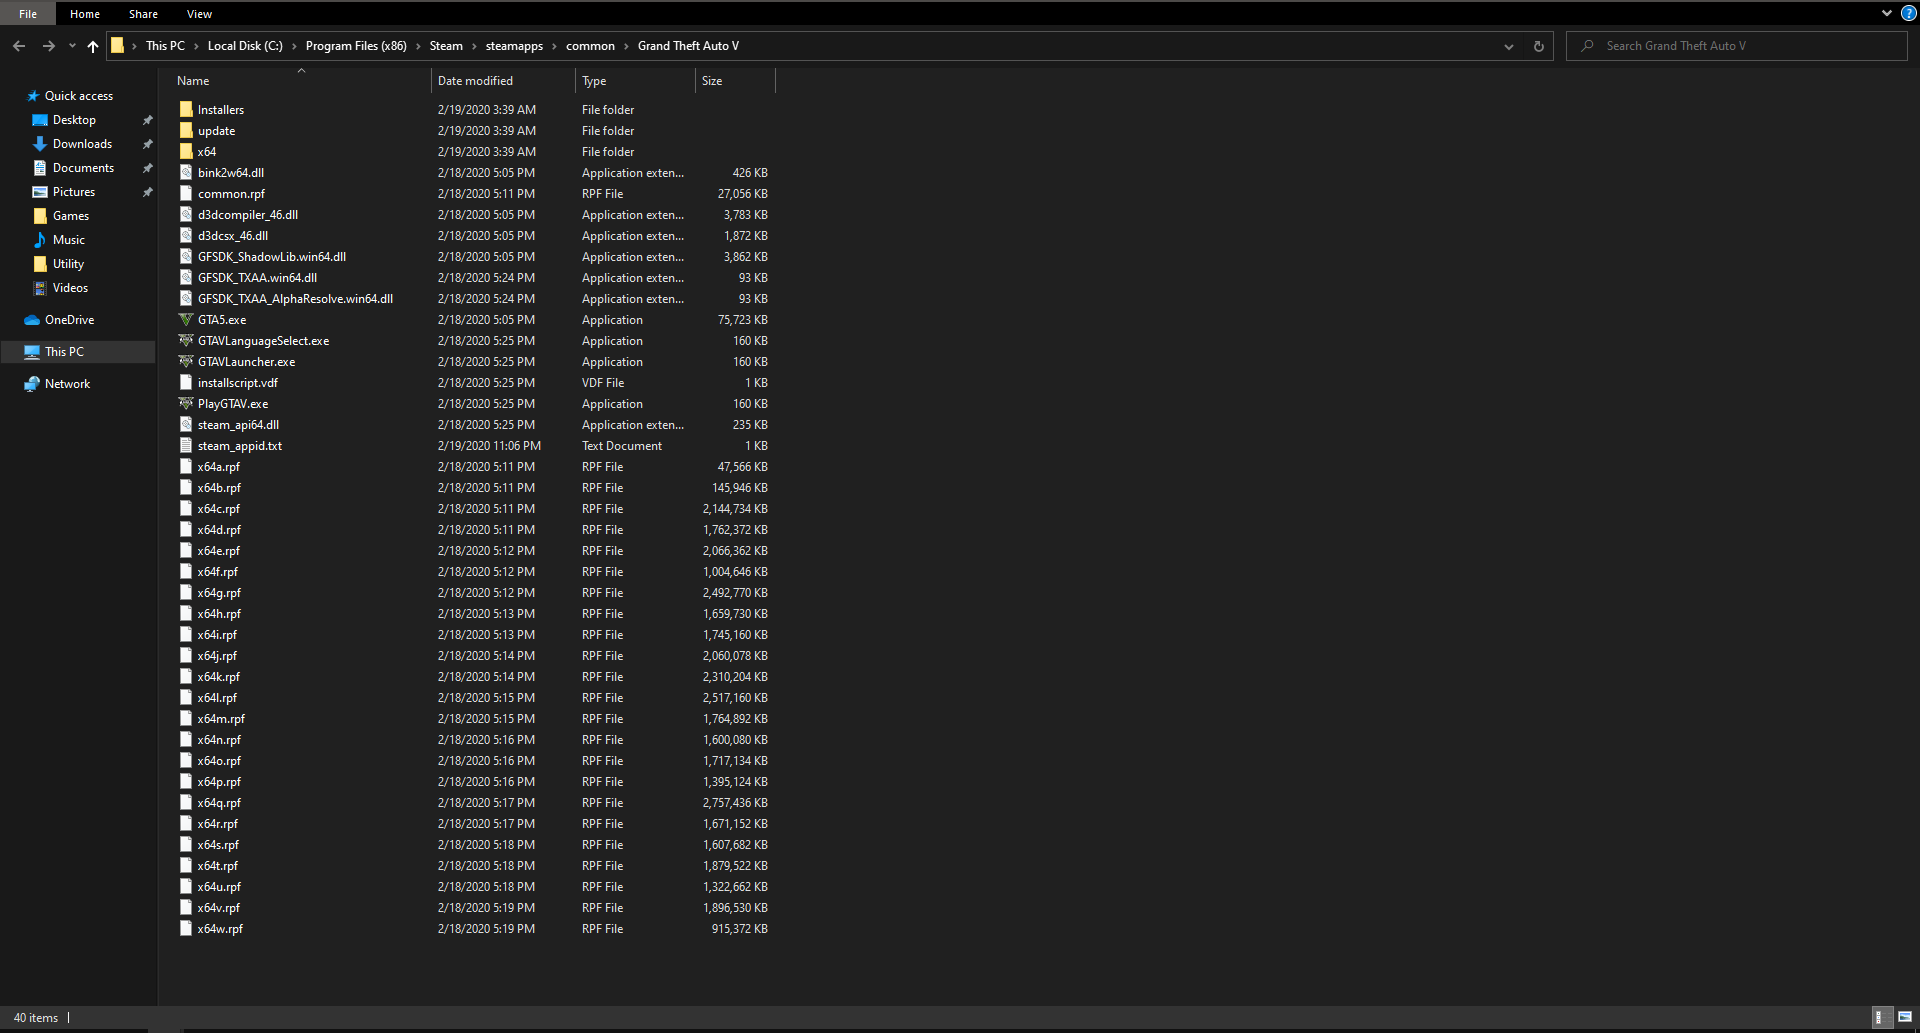Image resolution: width=1920 pixels, height=1033 pixels.
Task: Select the x64w.rpf file name
Action: click(x=220, y=929)
